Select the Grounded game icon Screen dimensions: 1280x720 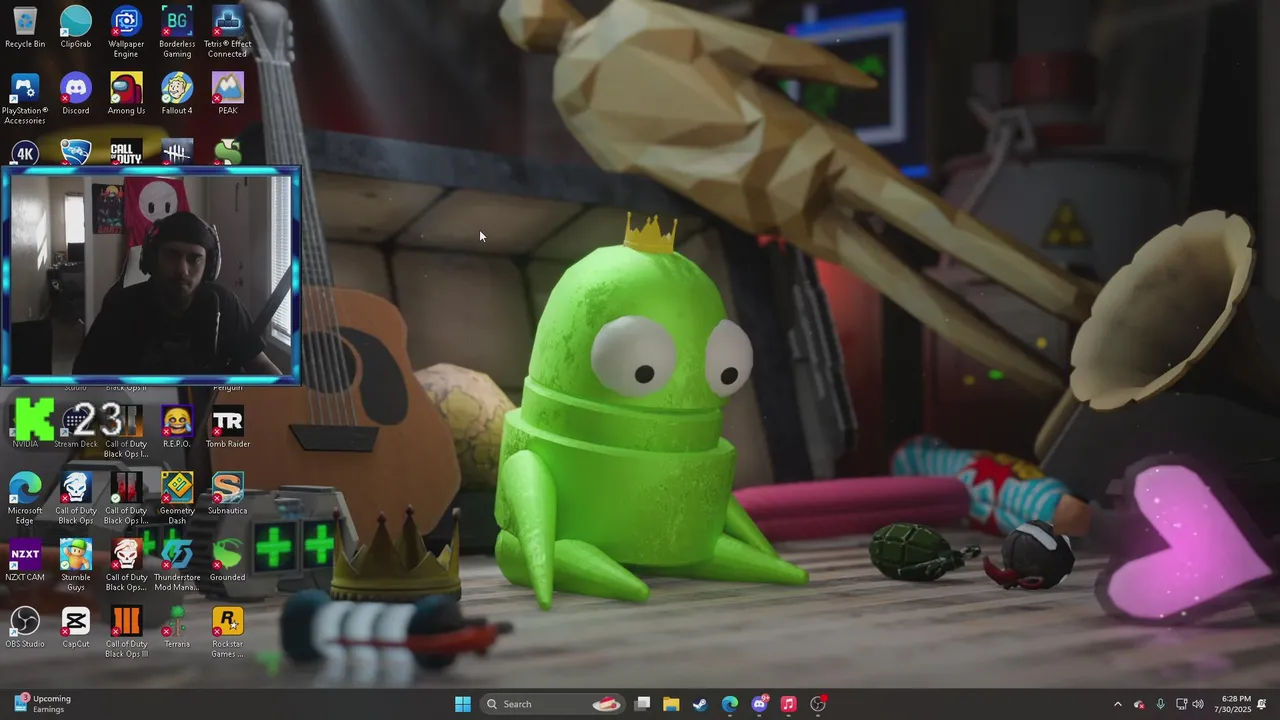[227, 560]
